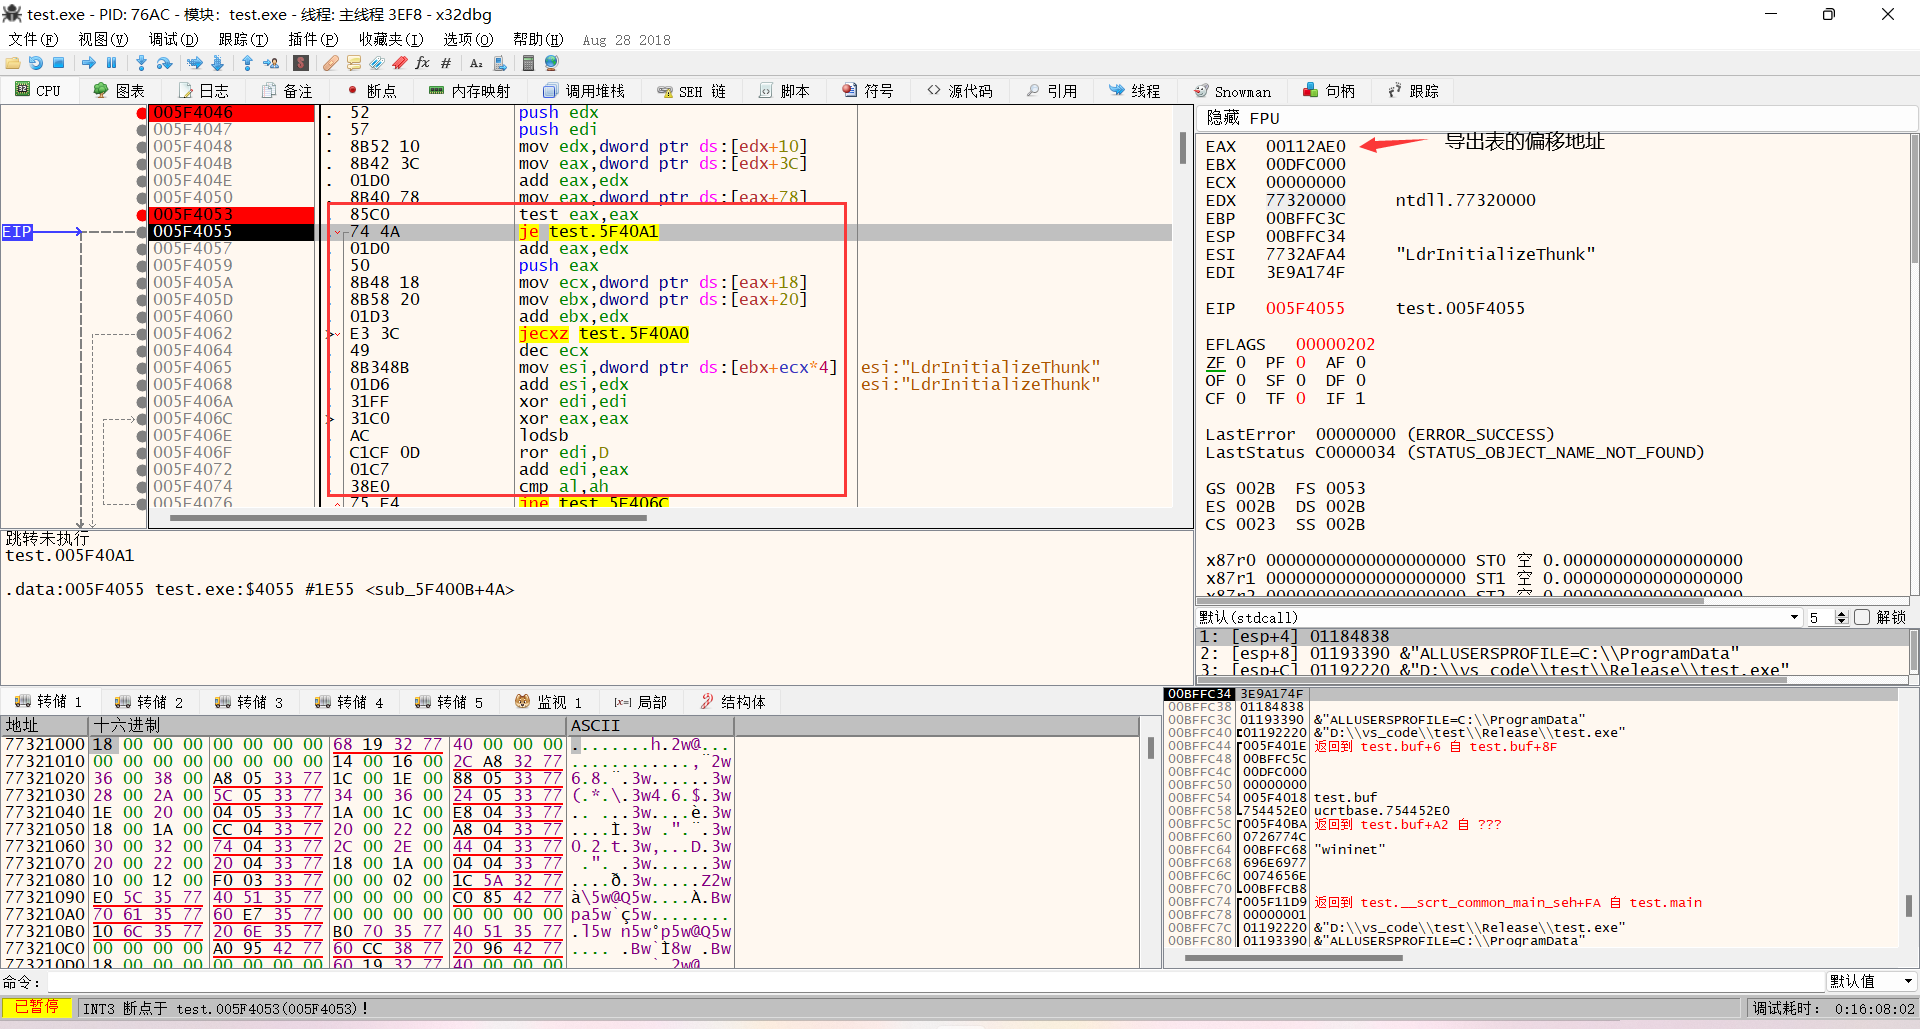Toggle breakpoint bullet at address 005F4062
Viewport: 1920px width, 1029px height.
click(142, 333)
